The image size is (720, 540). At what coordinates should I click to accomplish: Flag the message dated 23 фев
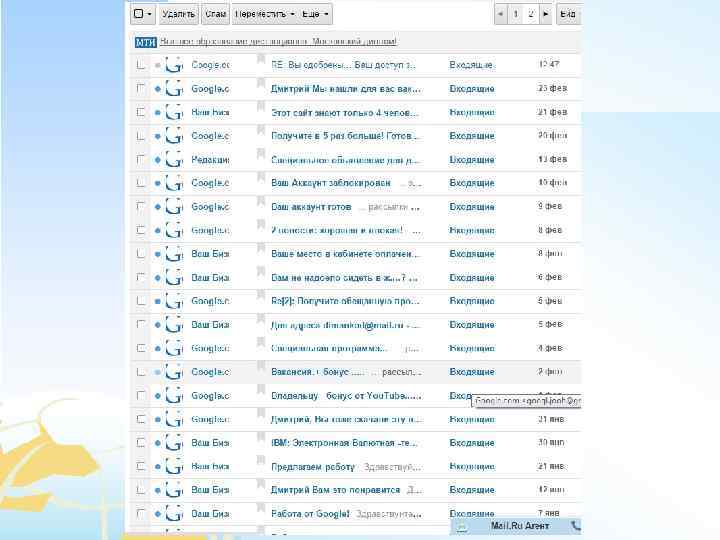(x=261, y=83)
